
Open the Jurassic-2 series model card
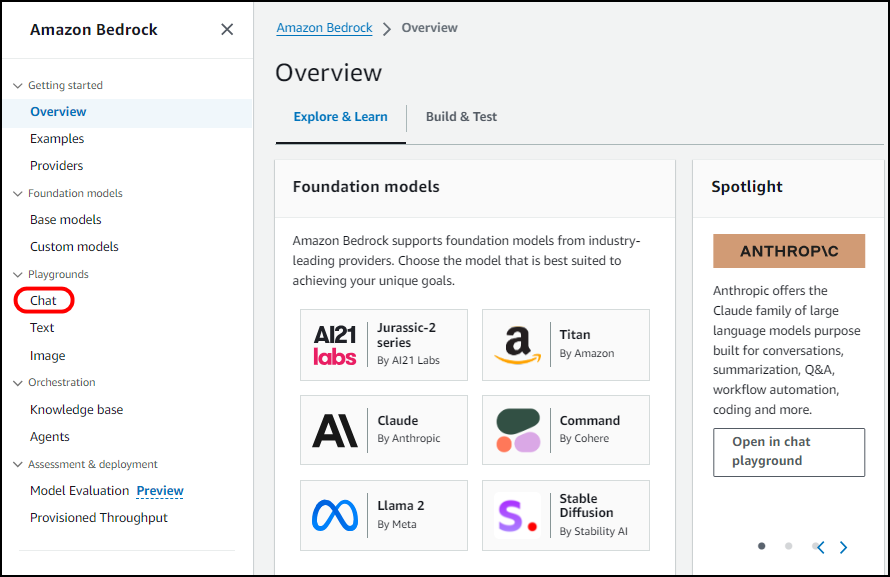tap(384, 345)
